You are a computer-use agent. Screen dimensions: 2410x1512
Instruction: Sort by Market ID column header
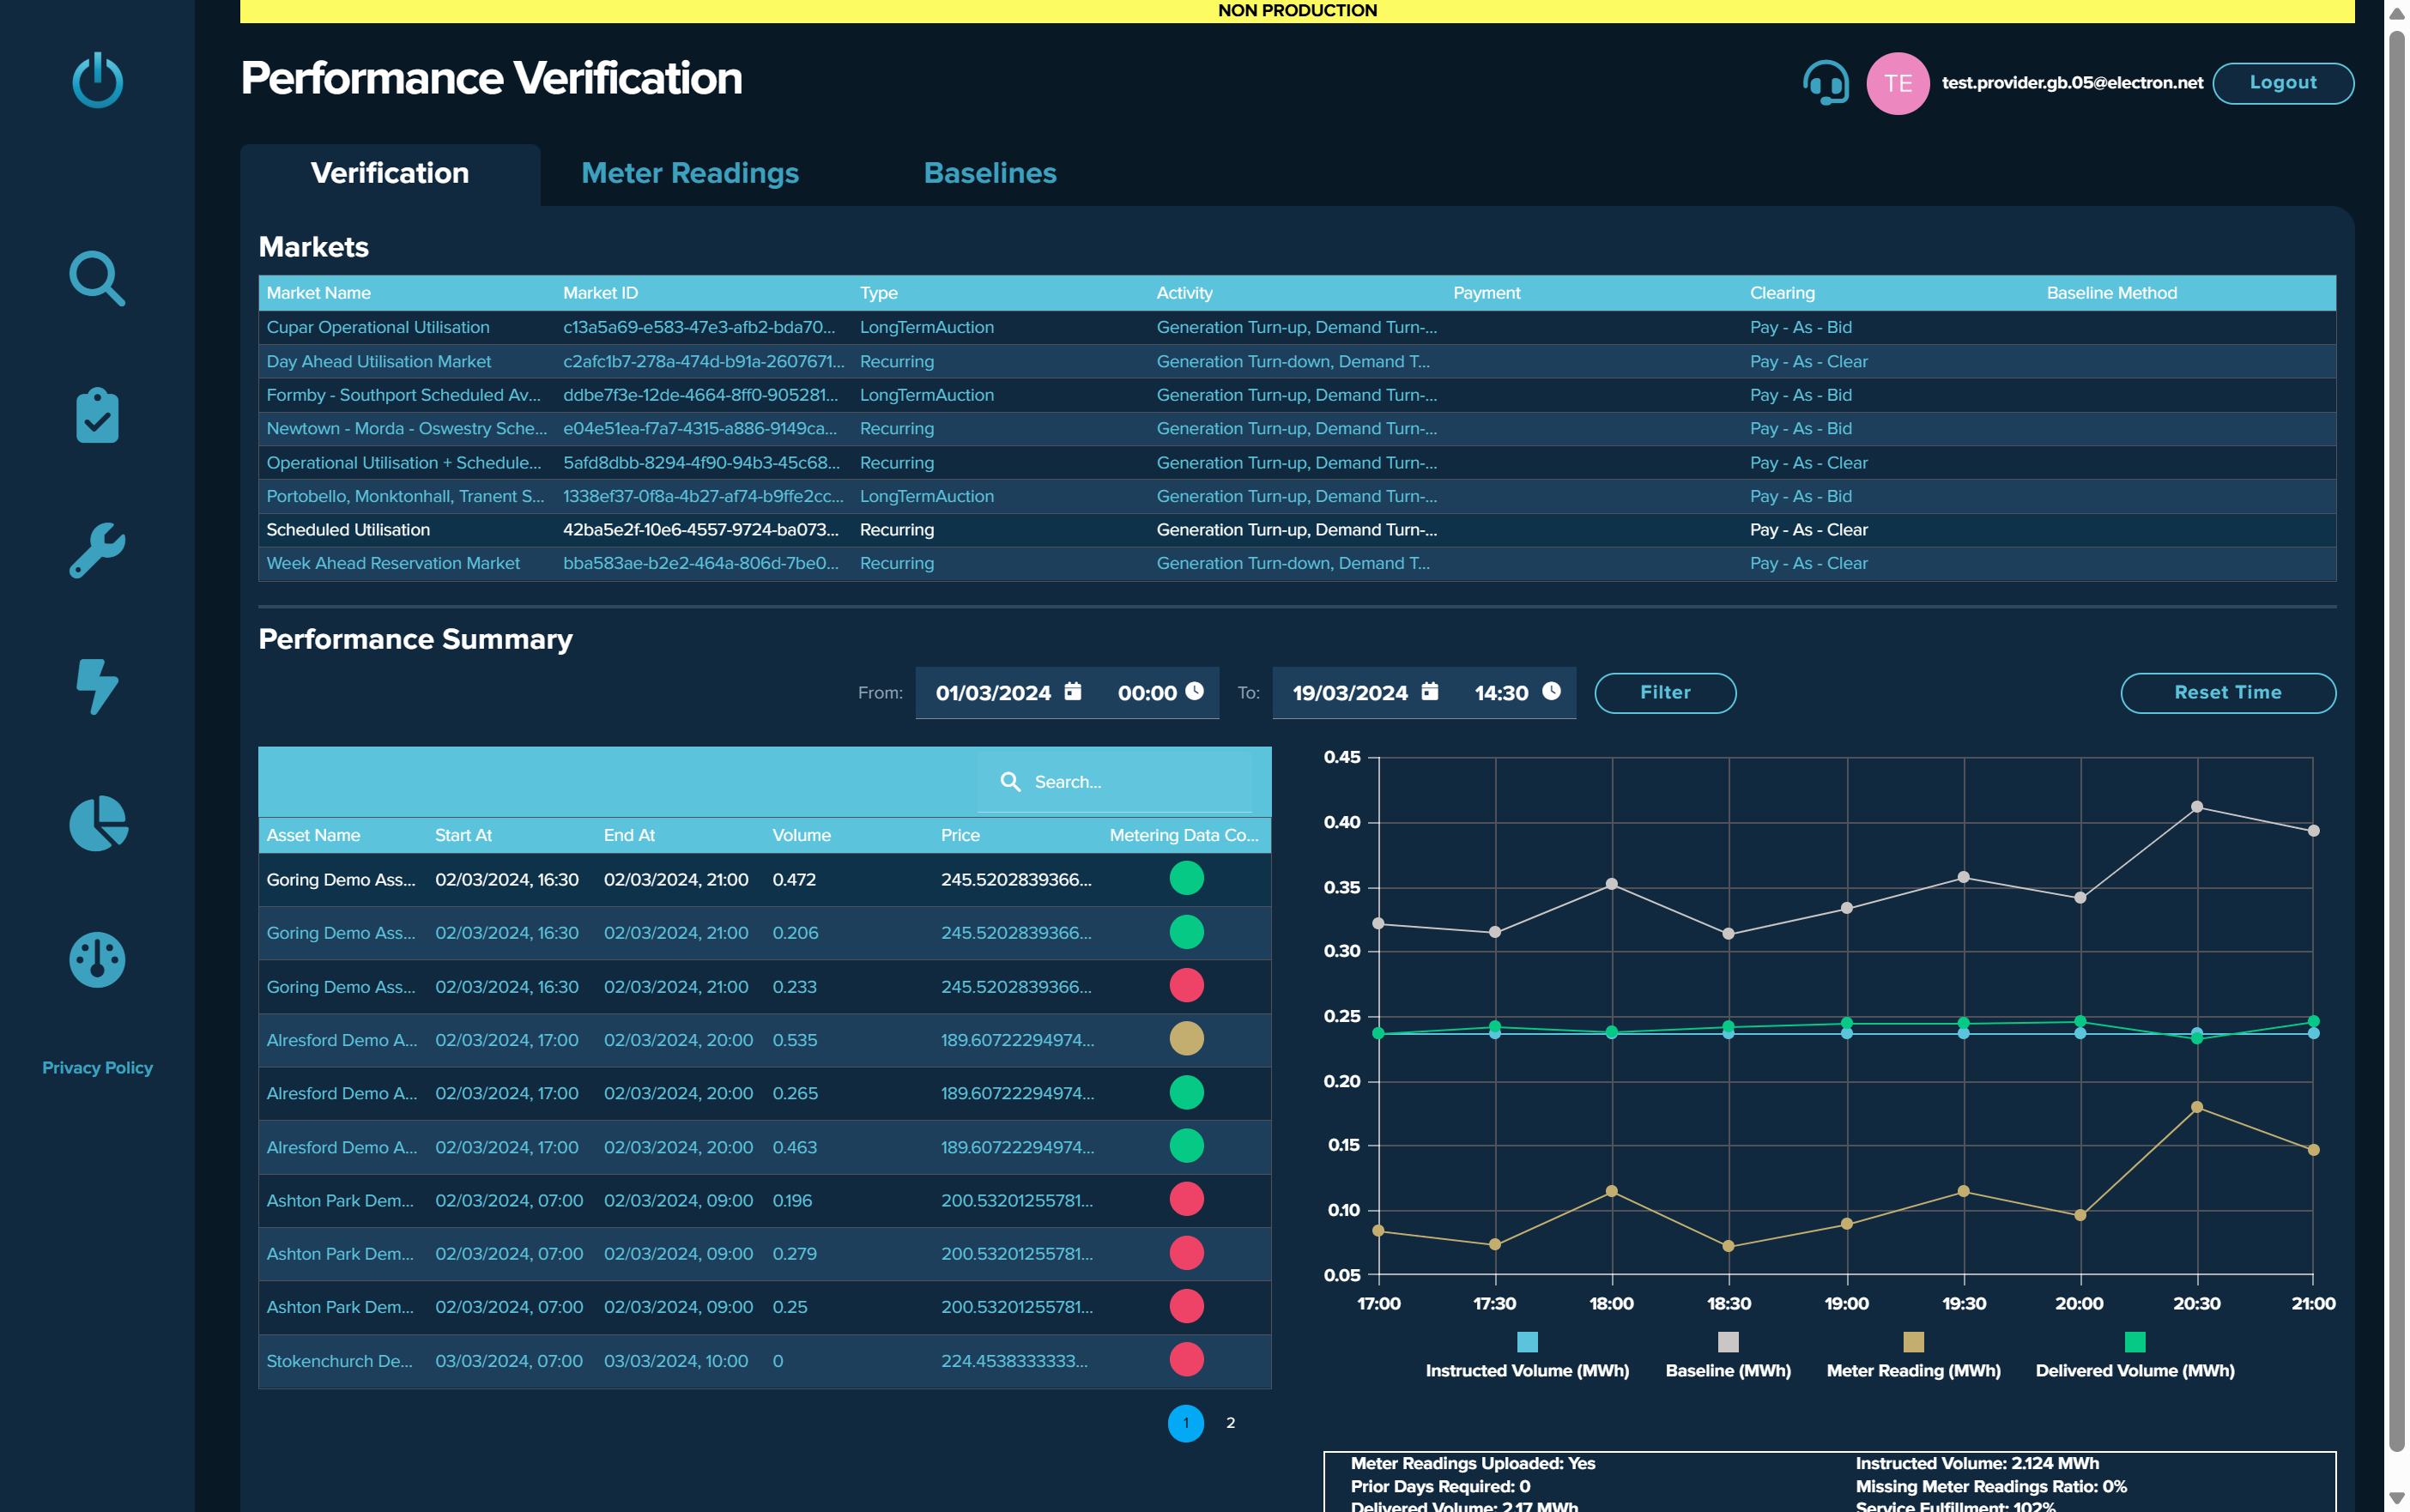[x=600, y=293]
